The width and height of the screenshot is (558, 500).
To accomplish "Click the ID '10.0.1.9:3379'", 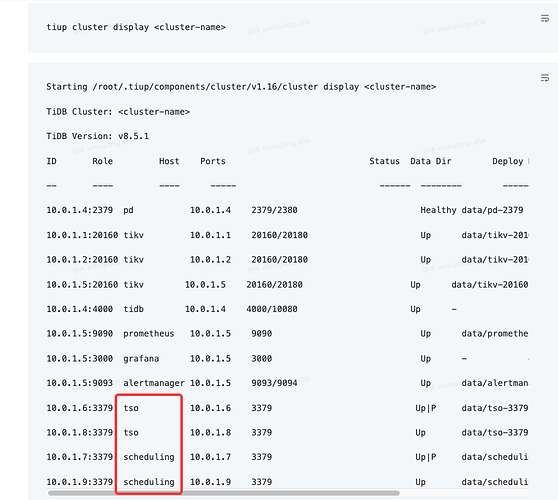I will click(x=80, y=482).
